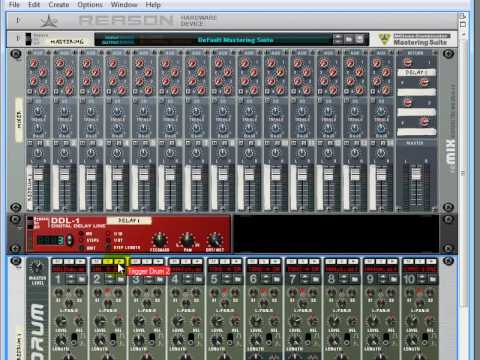The image size is (480, 360).
Task: Enable EQ on mixer channel 1
Action: [x=30, y=100]
